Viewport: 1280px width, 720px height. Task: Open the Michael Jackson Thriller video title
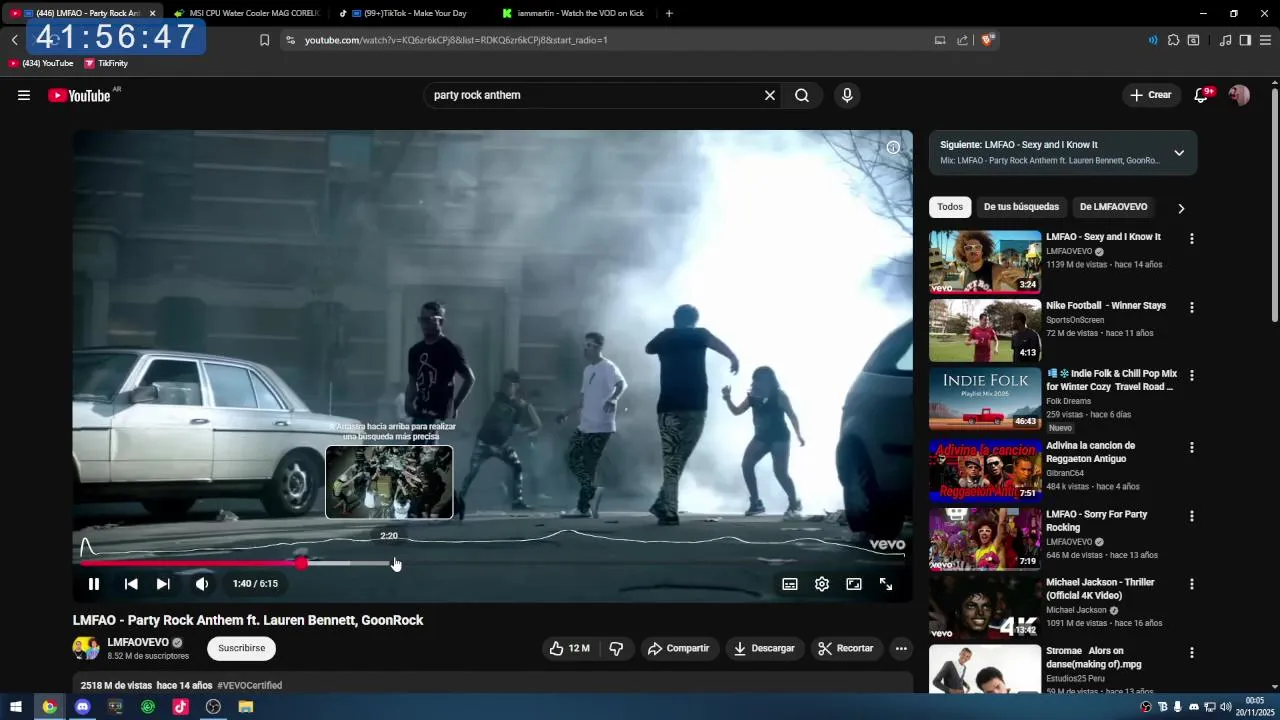coord(1100,589)
